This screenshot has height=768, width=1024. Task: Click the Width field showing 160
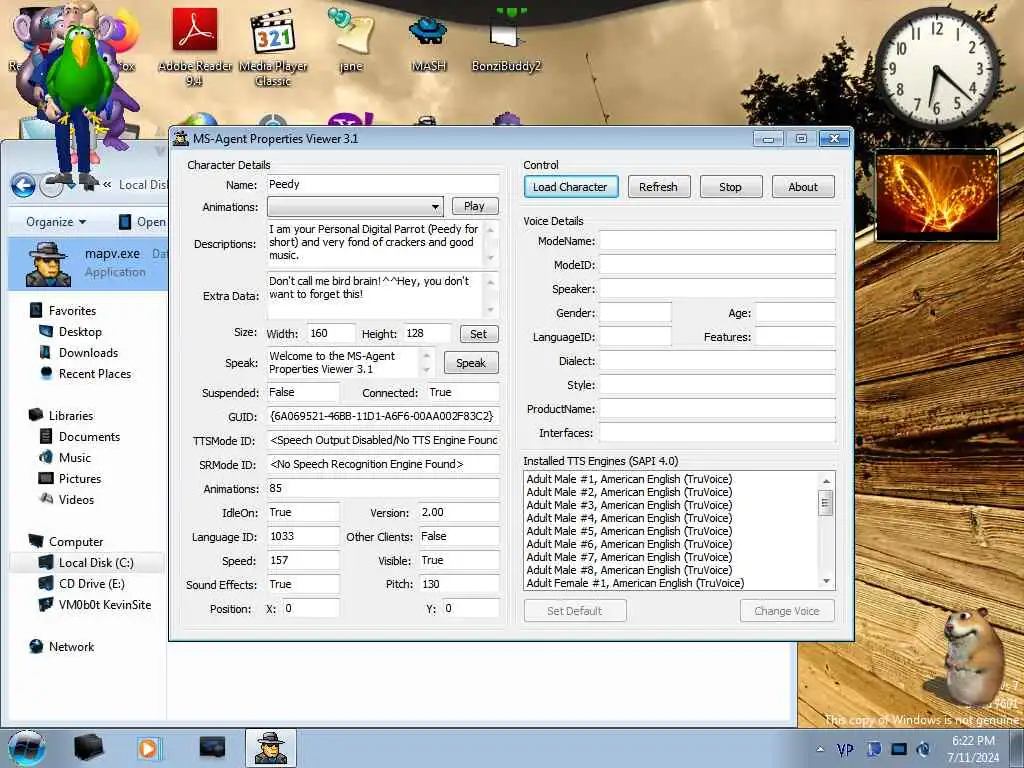(x=331, y=334)
